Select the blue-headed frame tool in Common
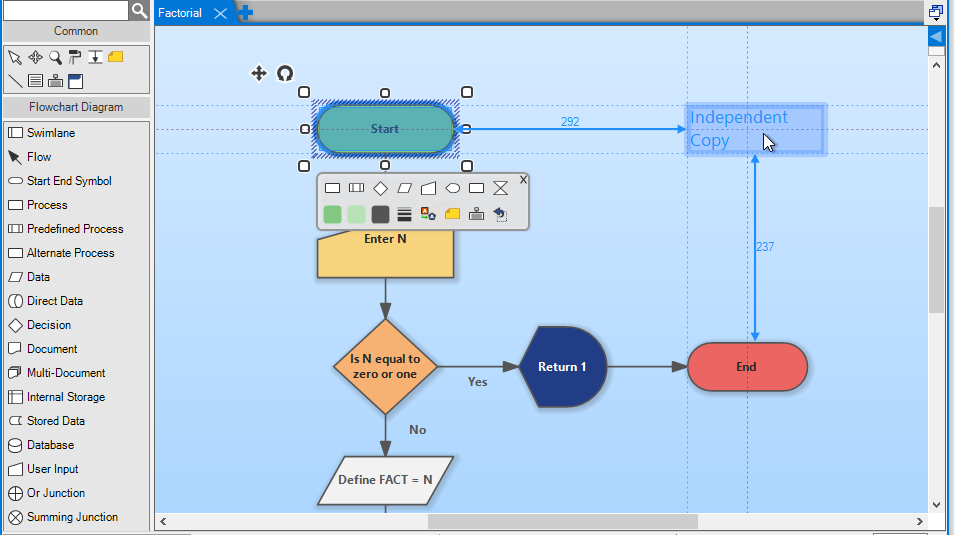The image size is (954, 535). tap(75, 81)
